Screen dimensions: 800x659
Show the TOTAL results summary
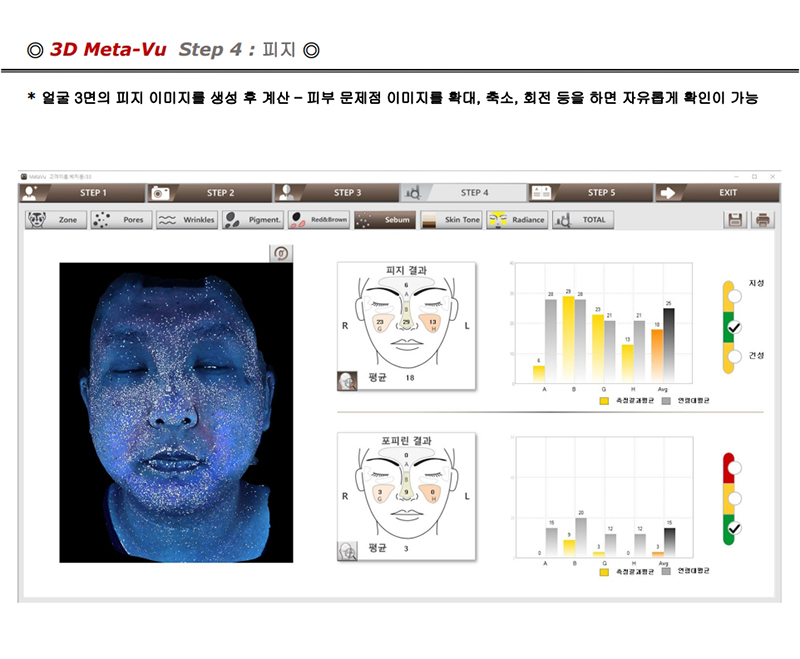click(x=583, y=220)
